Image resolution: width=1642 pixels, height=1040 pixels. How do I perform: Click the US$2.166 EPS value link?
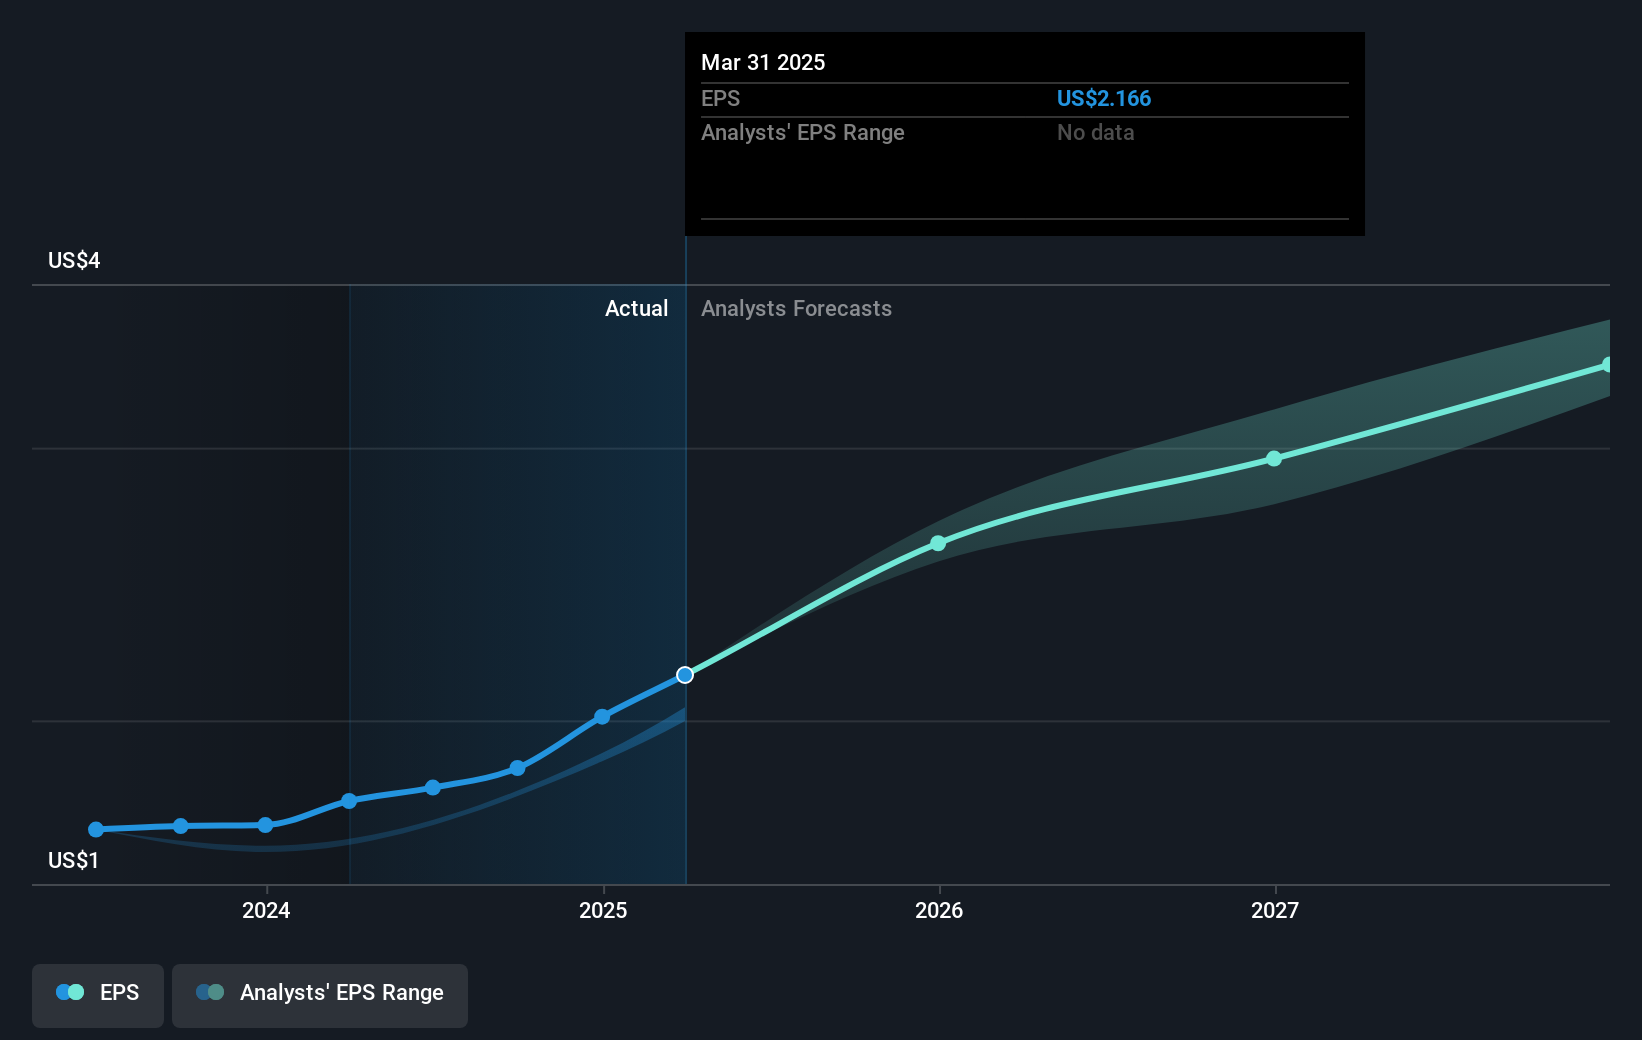pyautogui.click(x=1104, y=98)
